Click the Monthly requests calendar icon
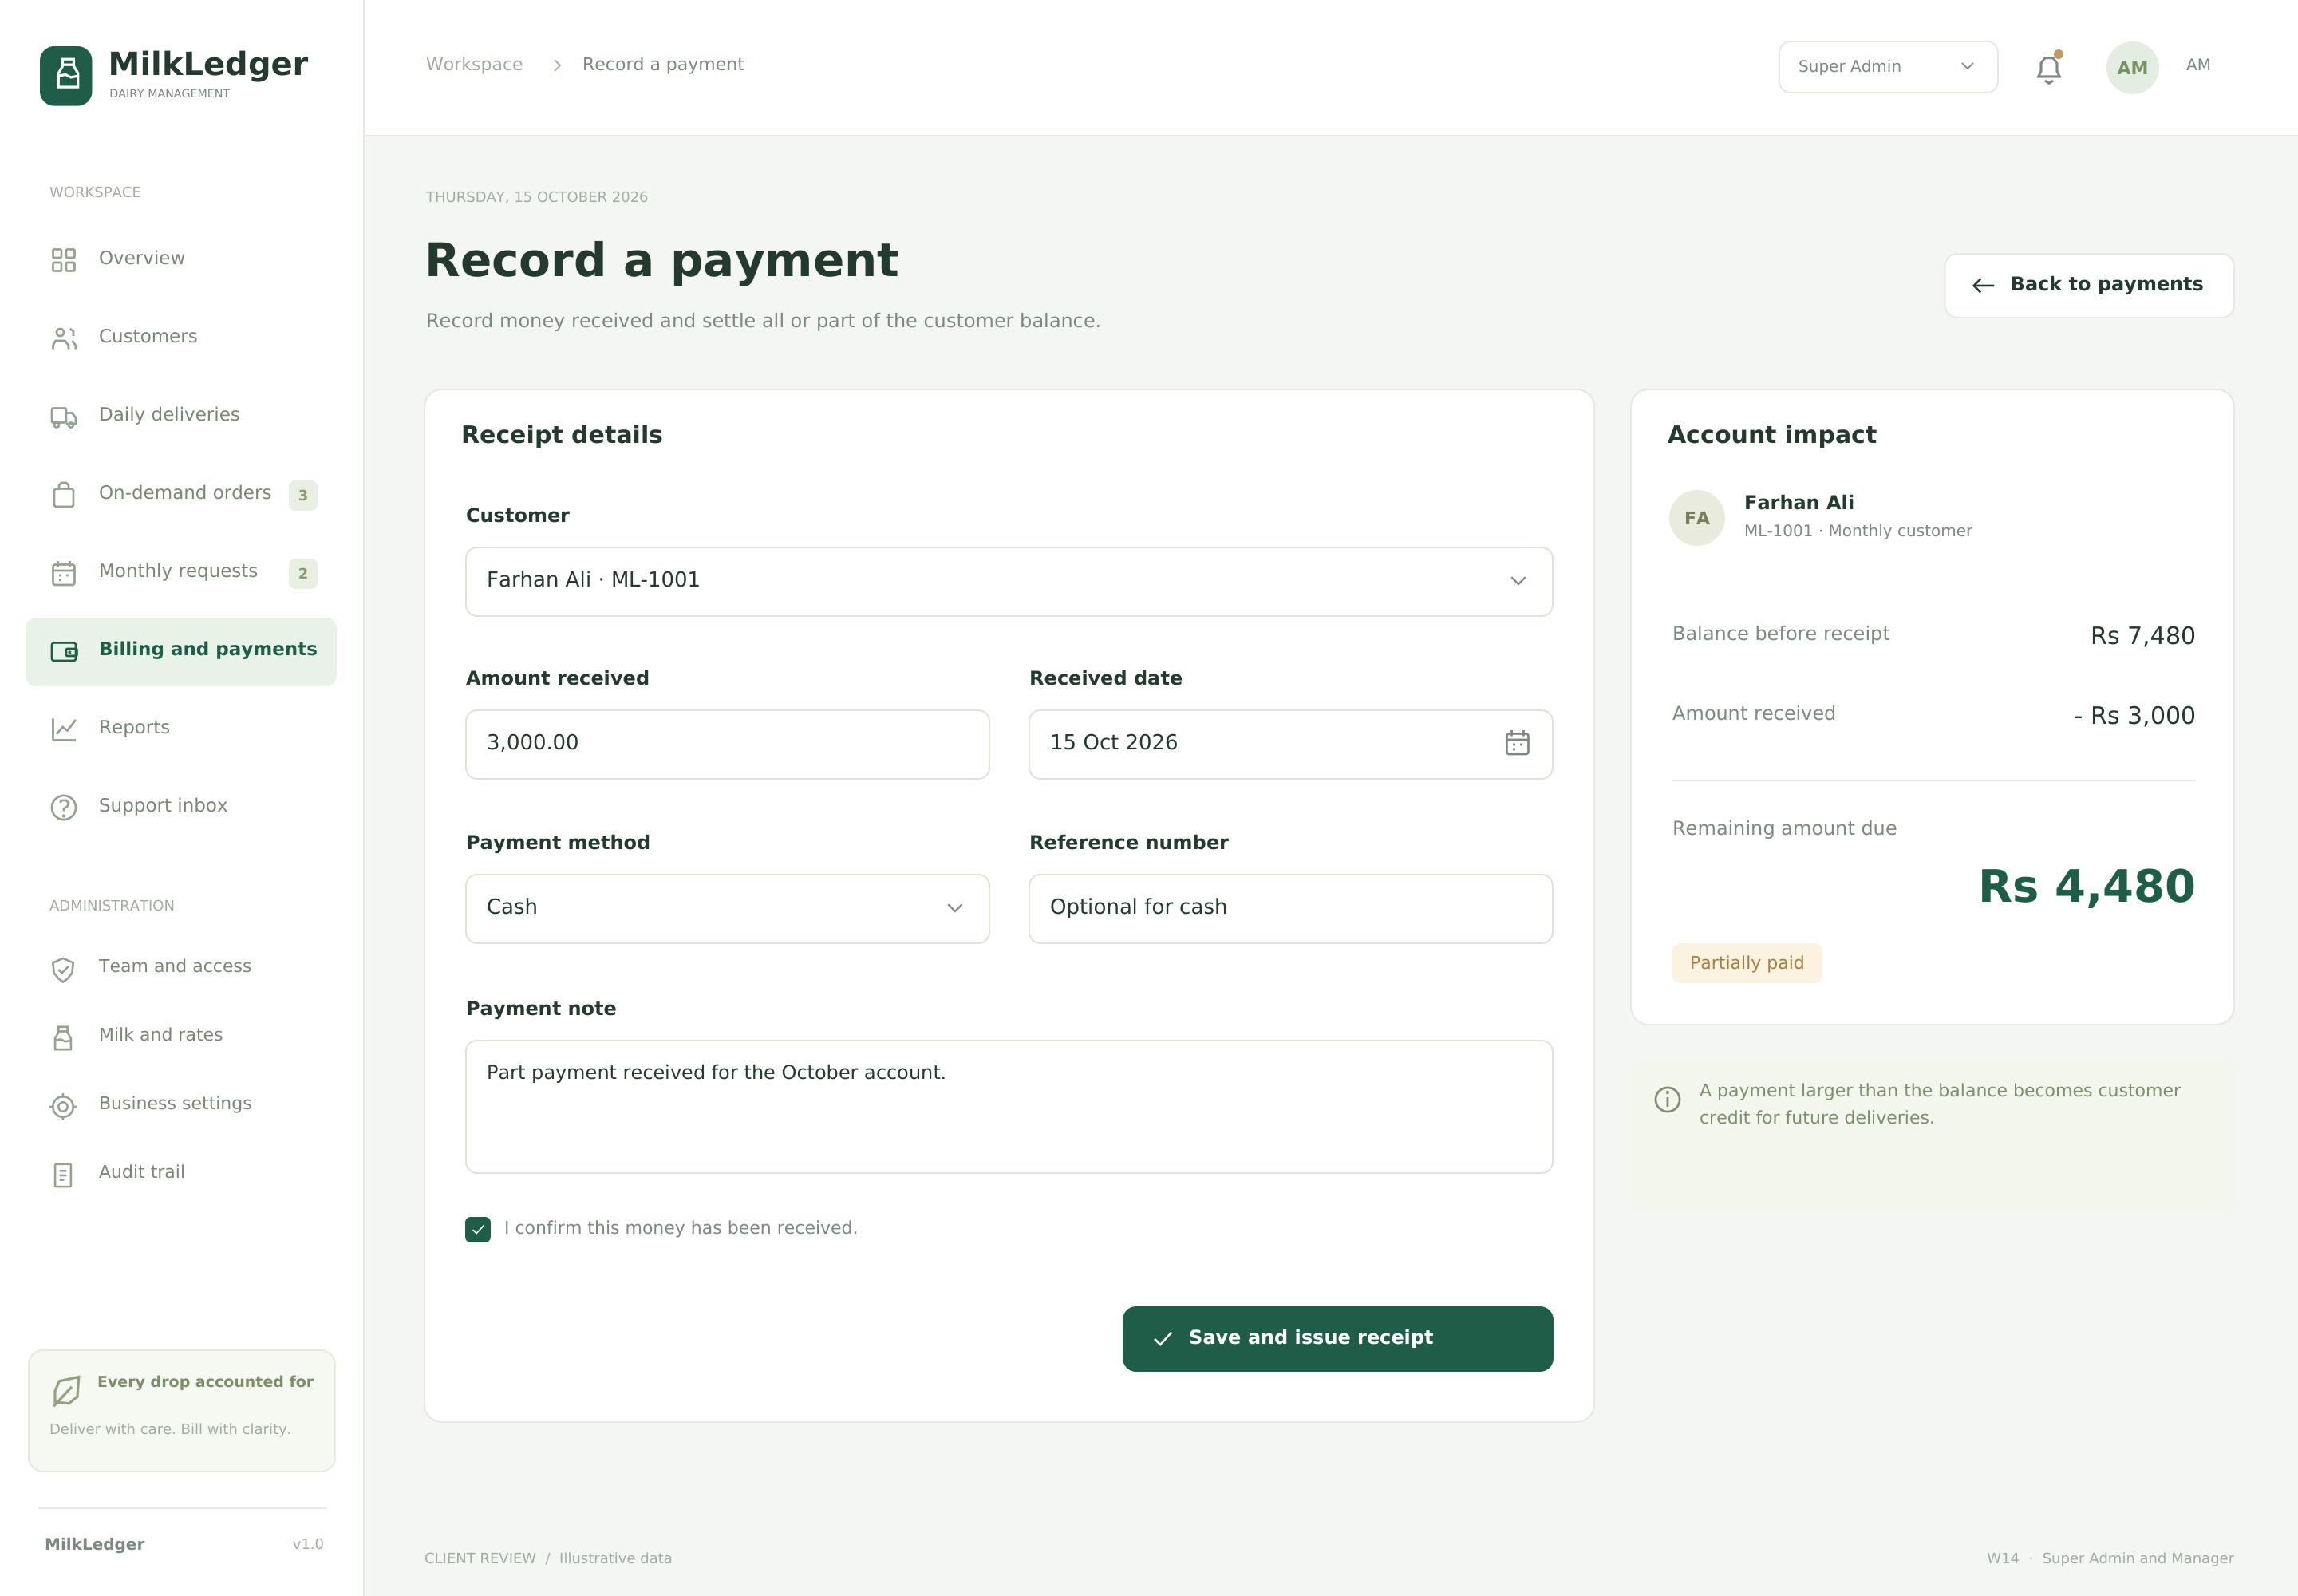Viewport: 2298px width, 1596px height. pos(64,573)
